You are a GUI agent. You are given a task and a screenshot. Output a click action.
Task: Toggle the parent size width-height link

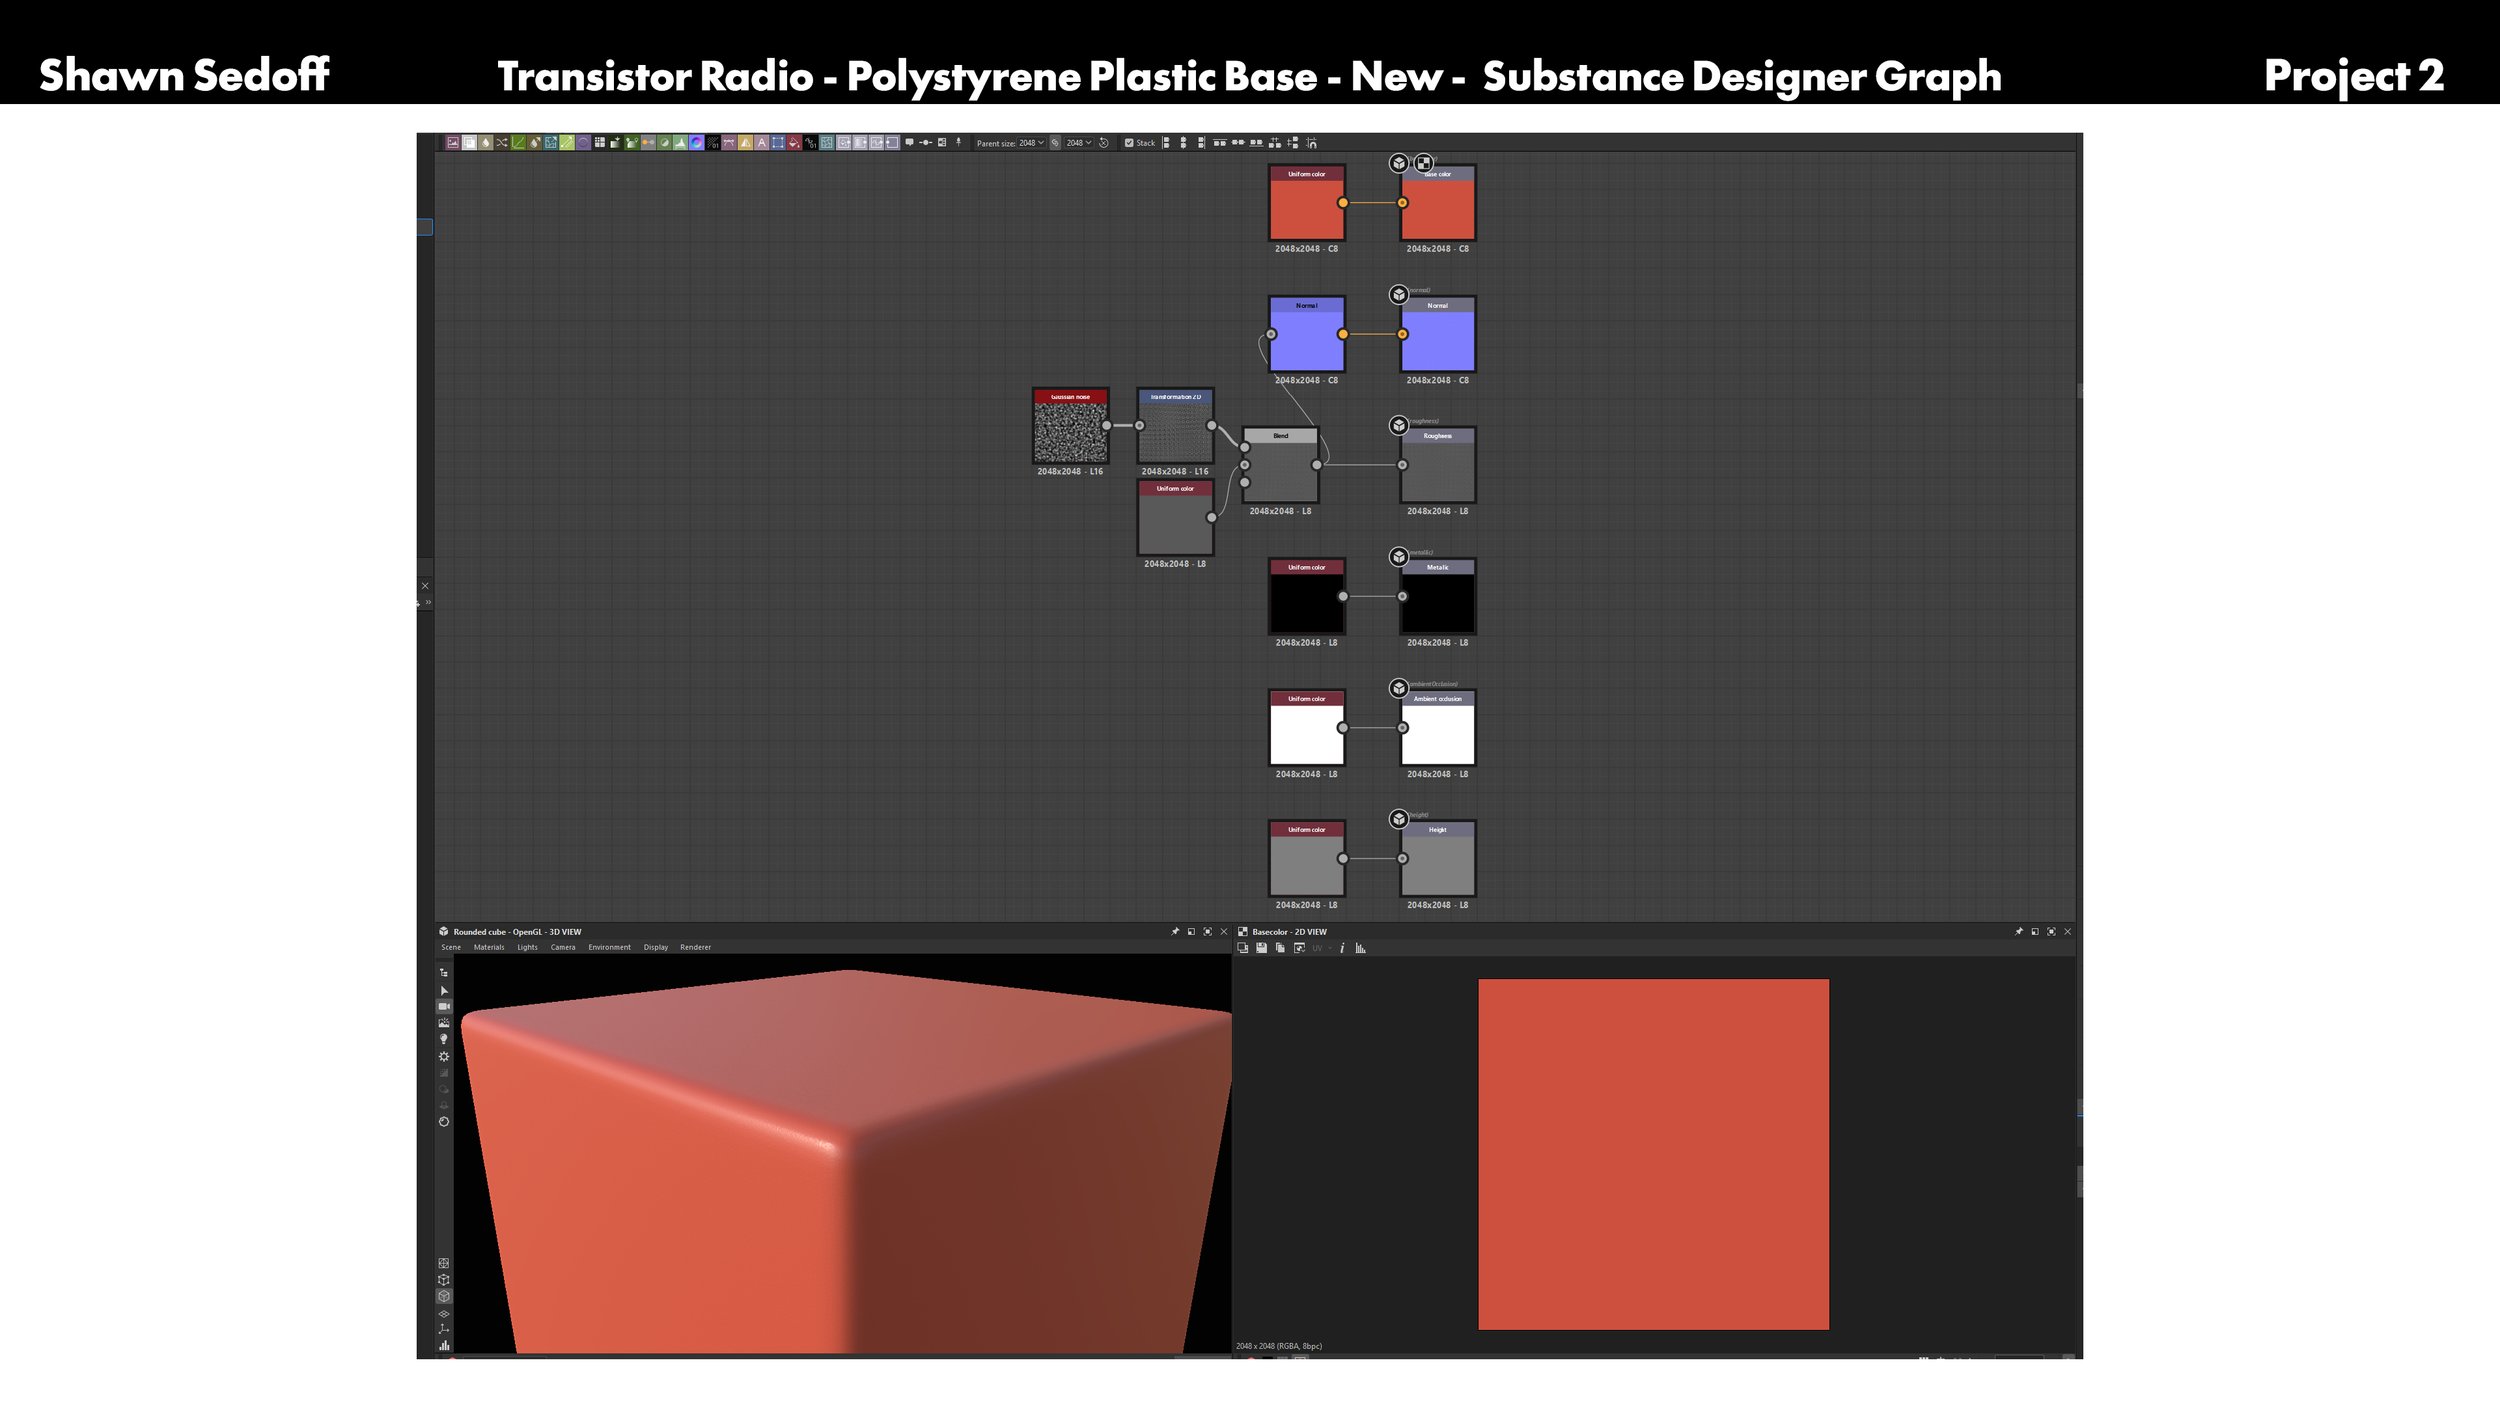(1055, 143)
